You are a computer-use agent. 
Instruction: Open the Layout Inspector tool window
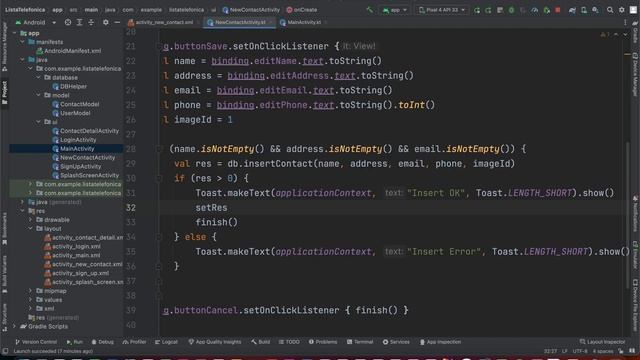coord(602,342)
